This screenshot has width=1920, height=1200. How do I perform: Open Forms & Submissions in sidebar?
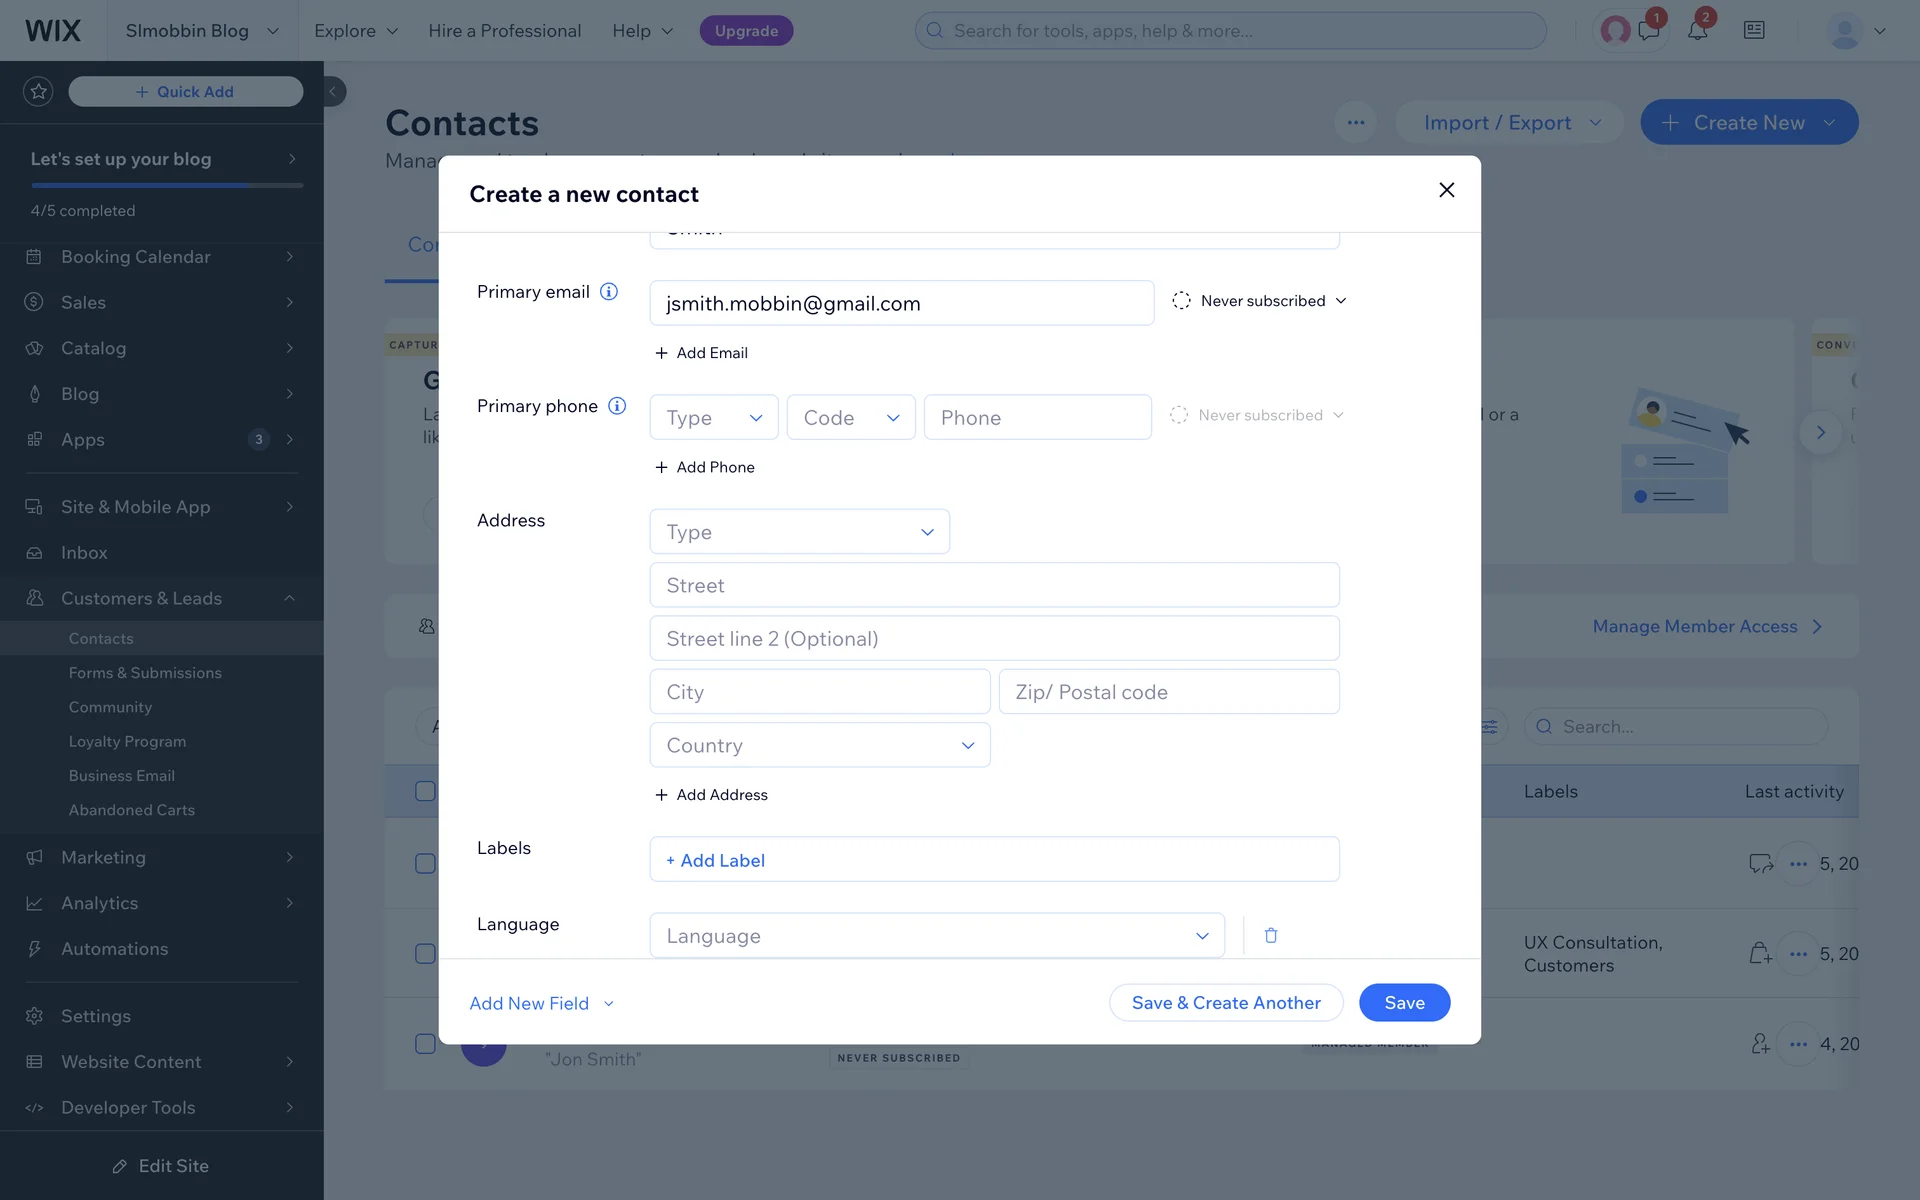coord(145,673)
